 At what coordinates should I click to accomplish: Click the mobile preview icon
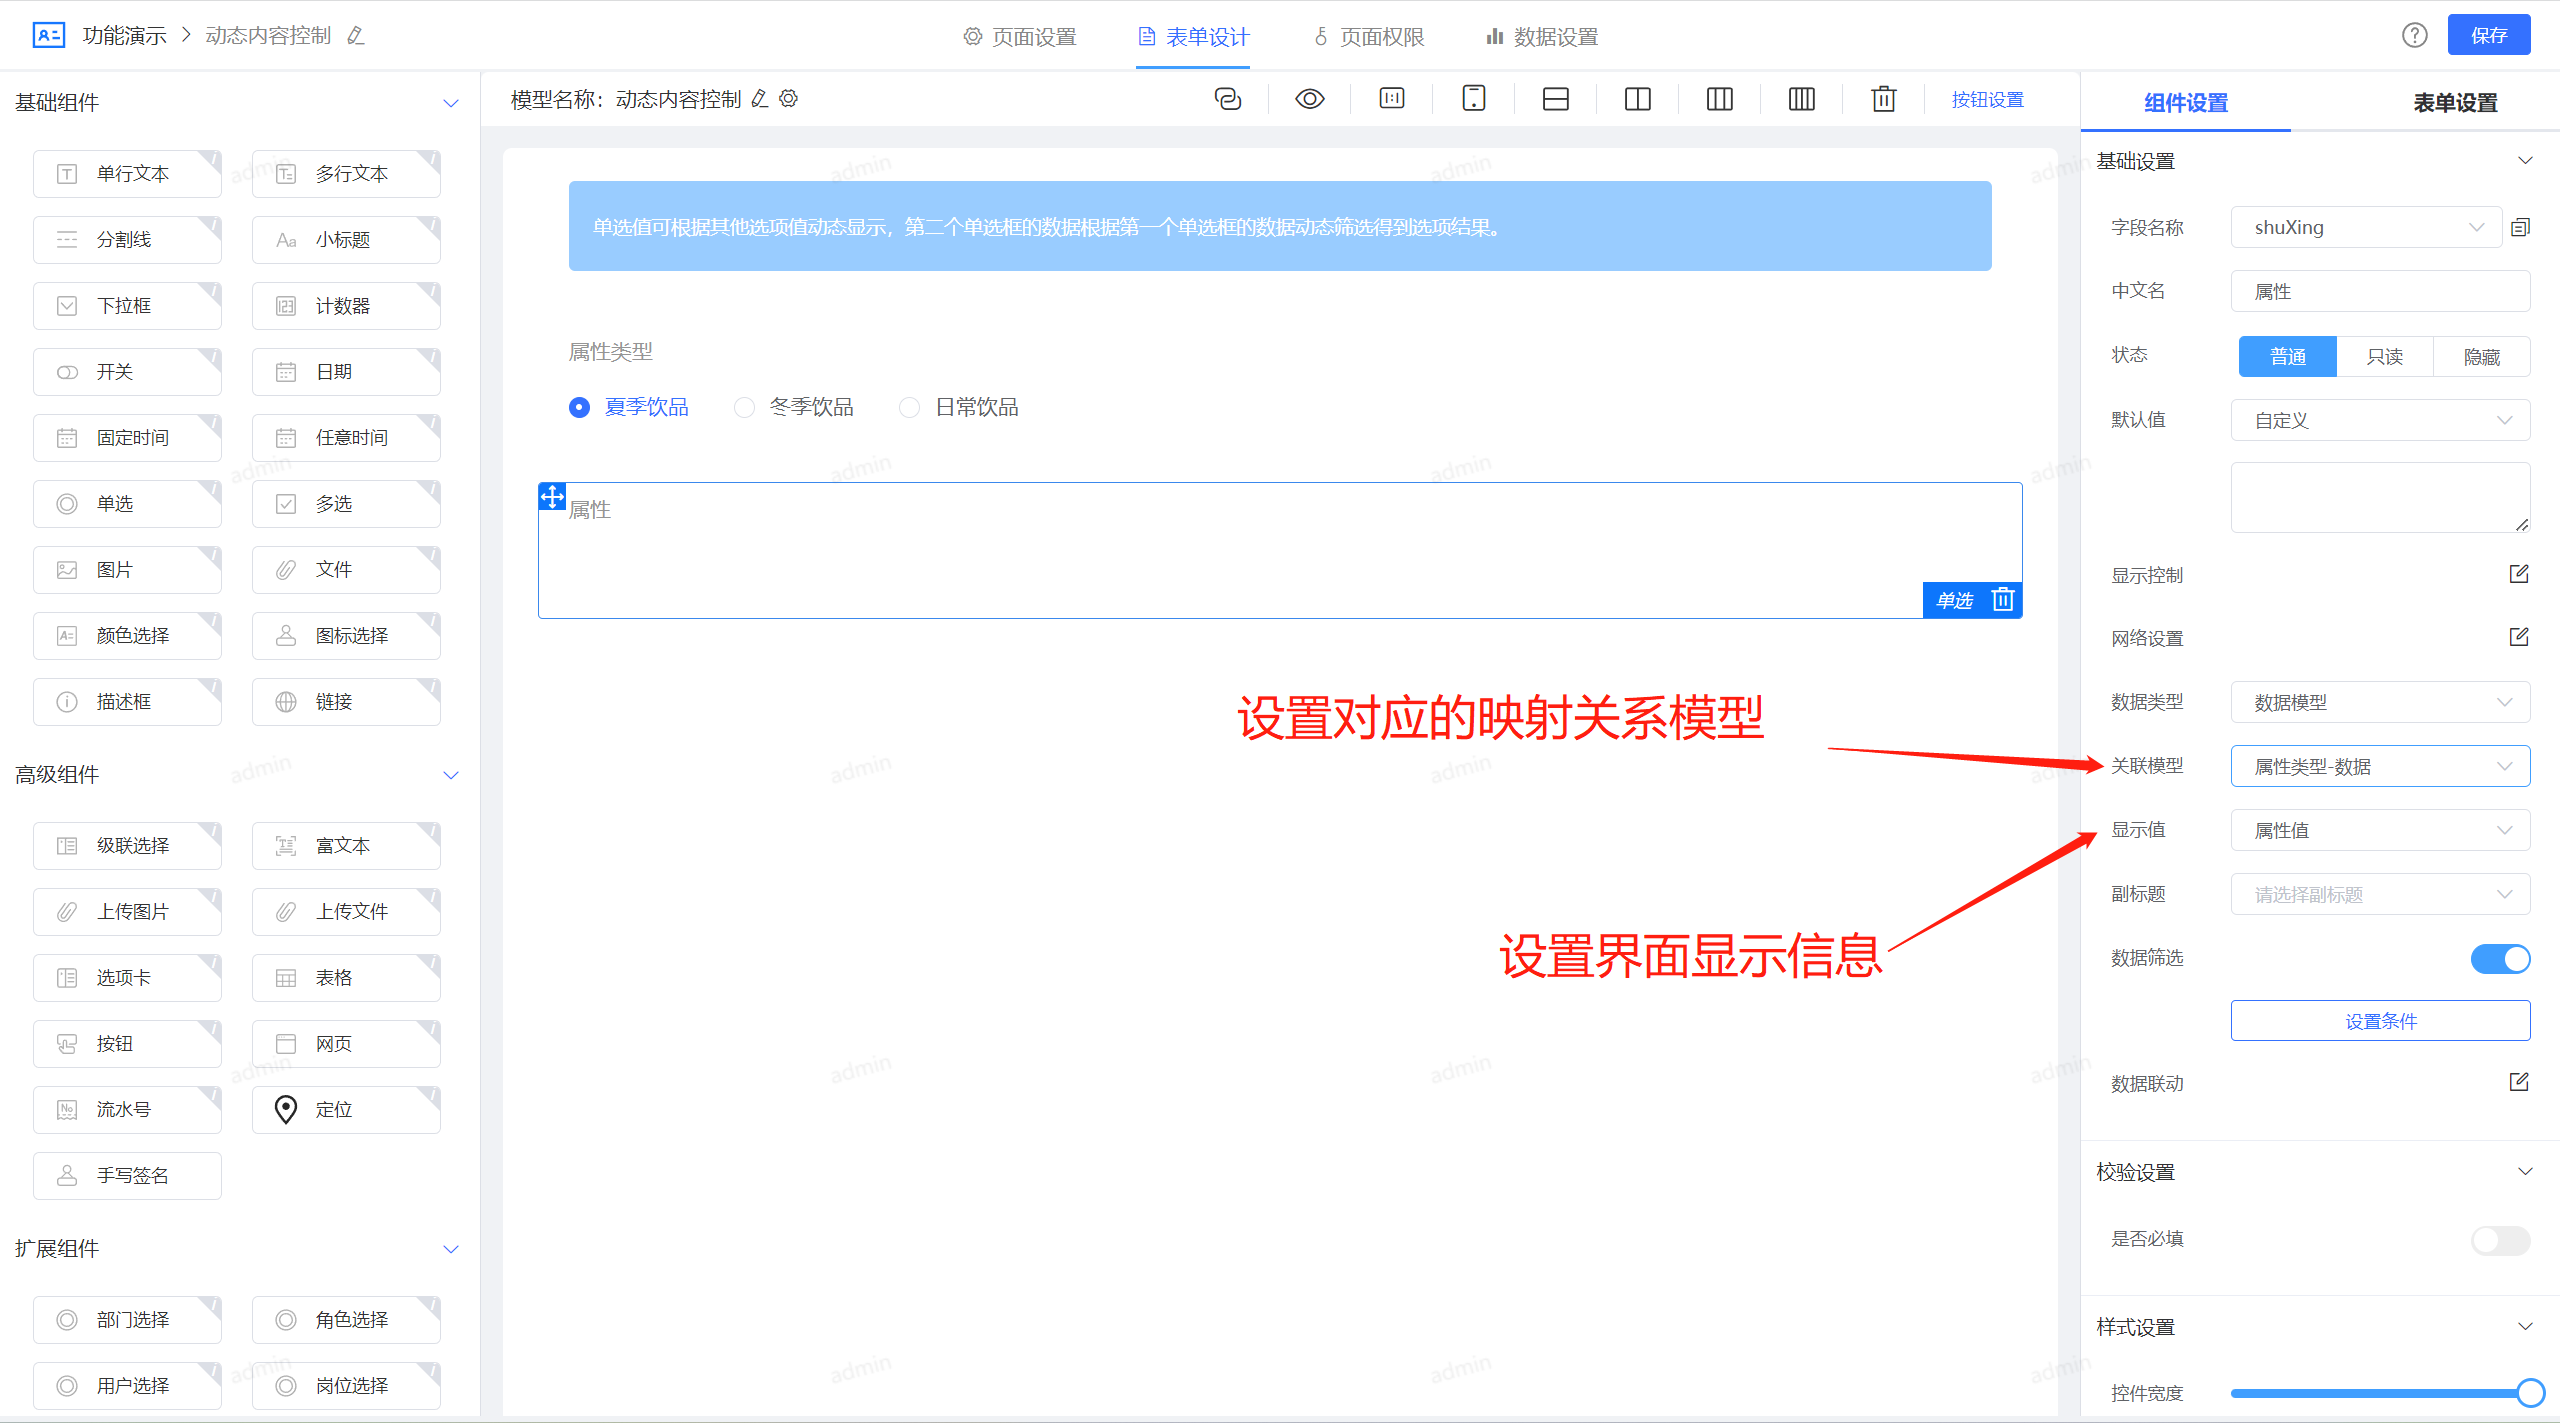point(1473,99)
